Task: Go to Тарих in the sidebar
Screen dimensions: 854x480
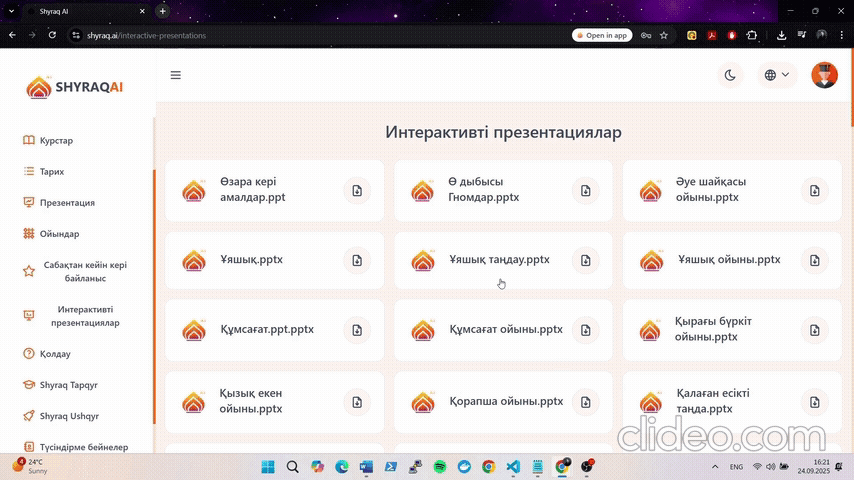Action: [51, 172]
